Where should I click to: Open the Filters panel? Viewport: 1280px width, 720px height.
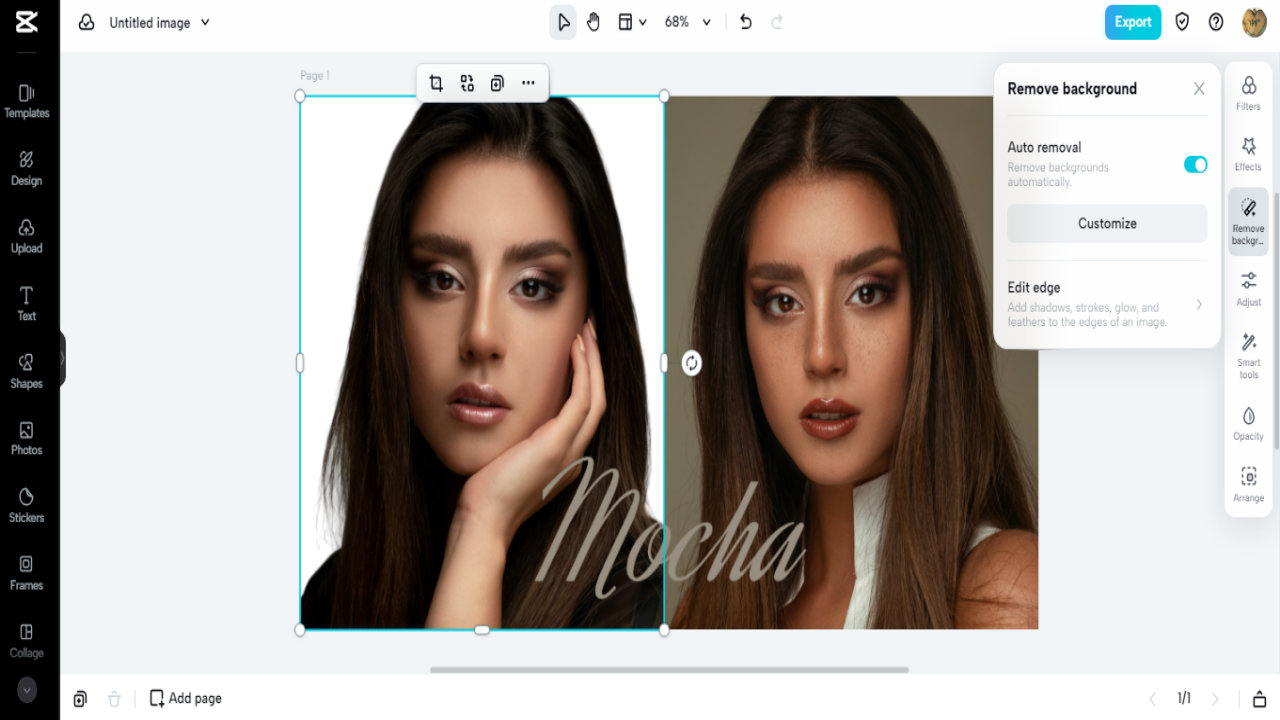[1248, 92]
